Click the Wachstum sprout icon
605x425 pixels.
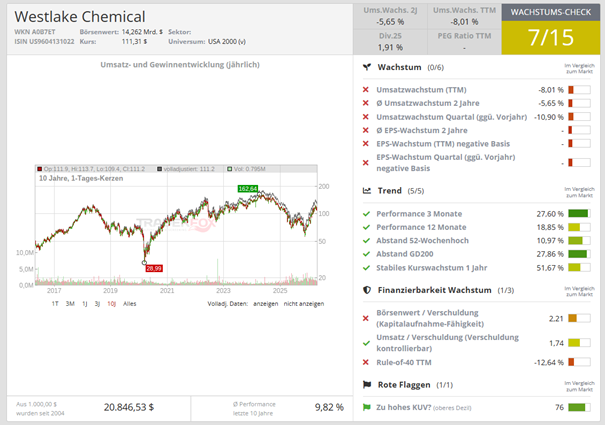(x=367, y=67)
